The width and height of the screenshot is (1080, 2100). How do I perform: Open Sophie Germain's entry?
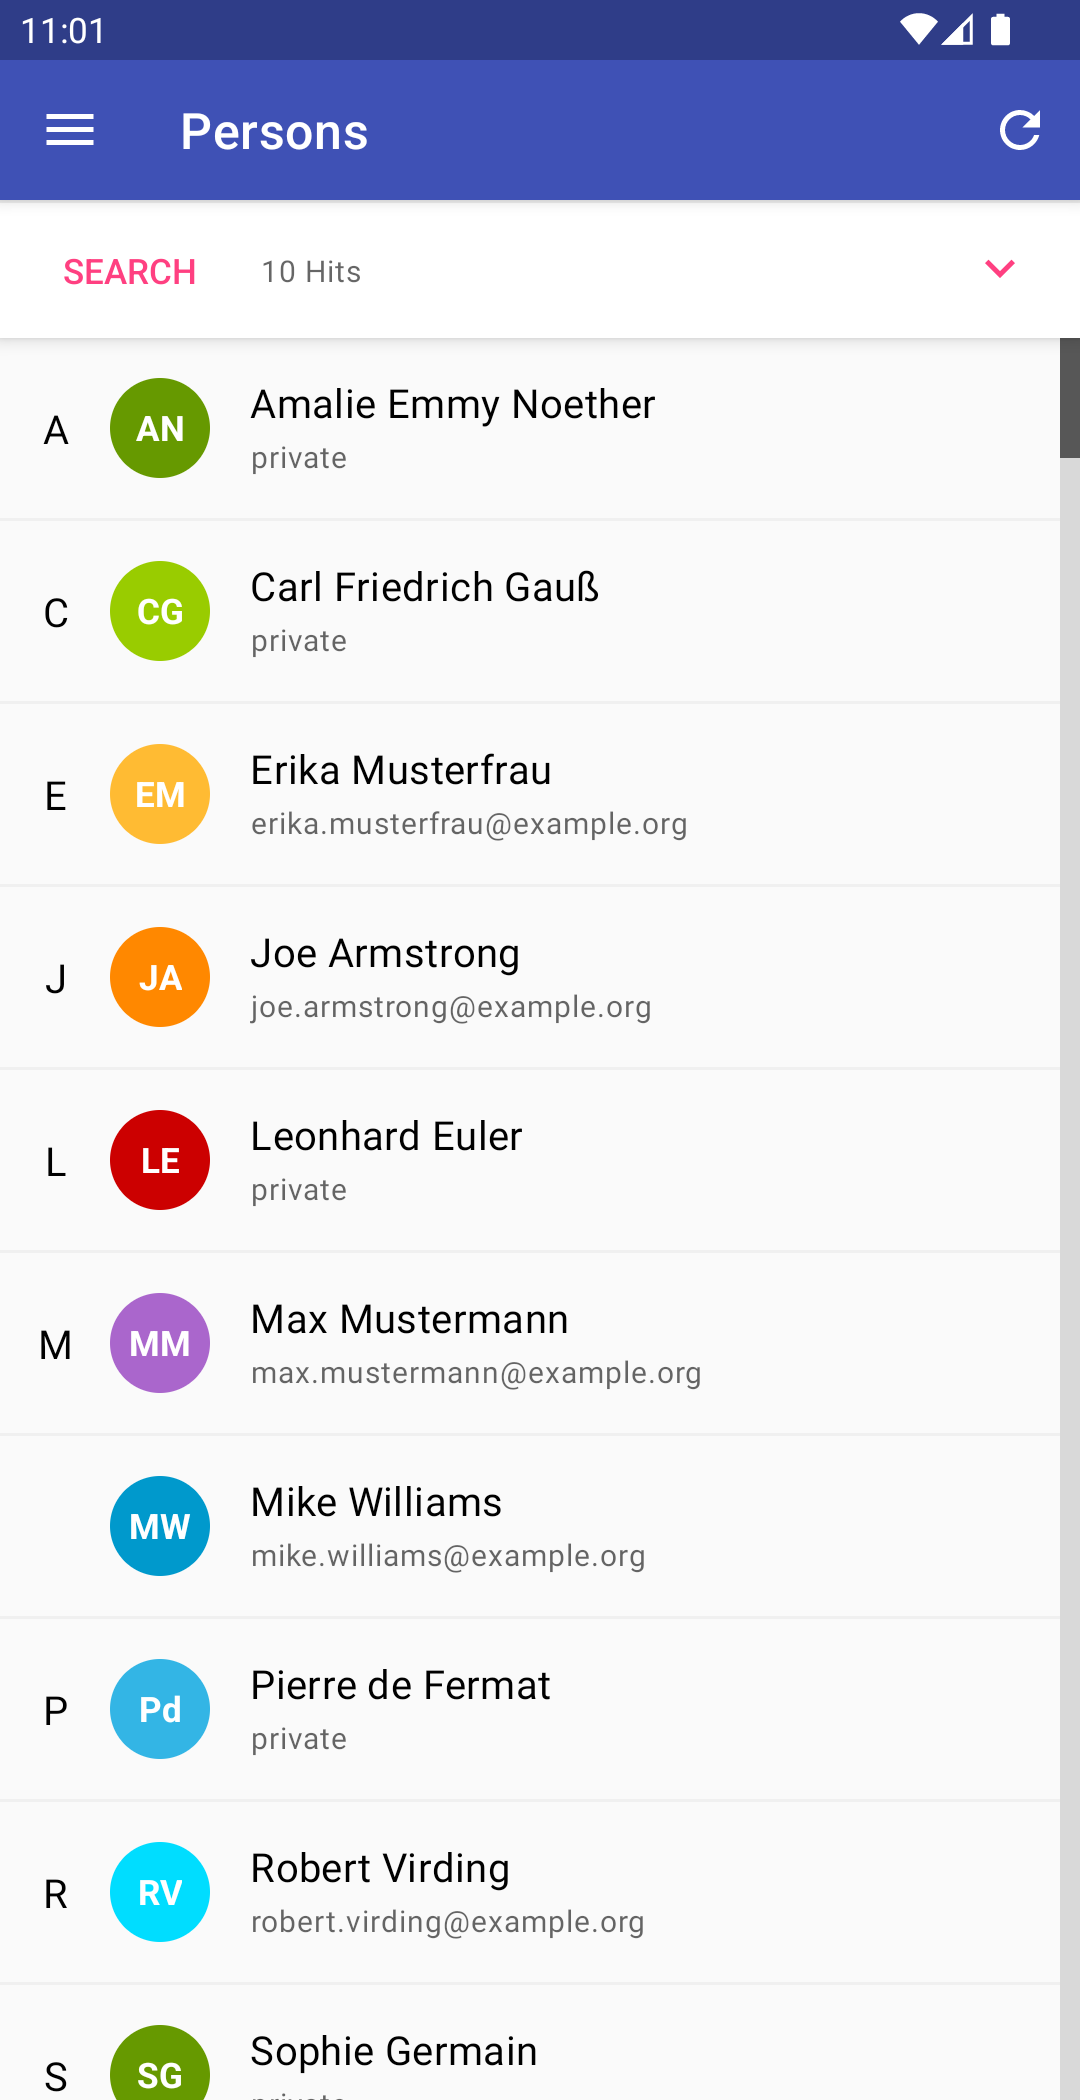pyautogui.click(x=394, y=2052)
